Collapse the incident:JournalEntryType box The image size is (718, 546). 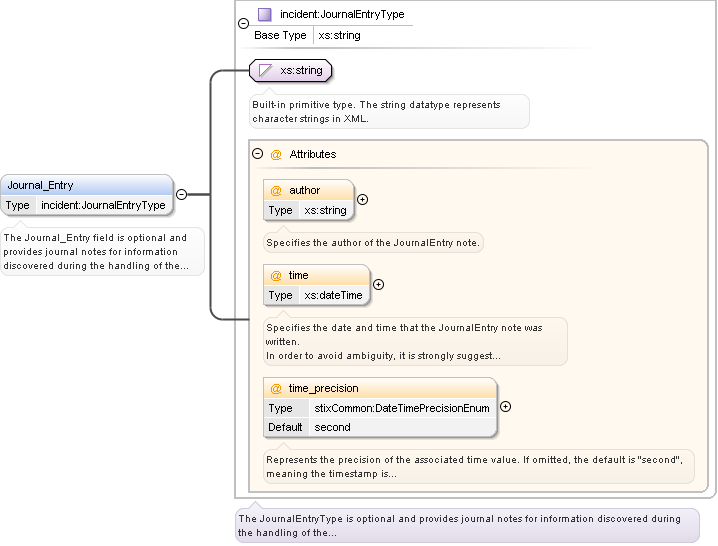[243, 23]
